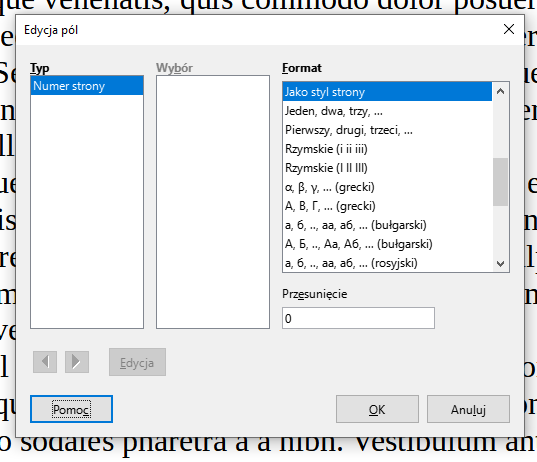Select 'а, б, .., аа, аб, ... (rosyjski)' format
This screenshot has width=537, height=462.
click(387, 263)
